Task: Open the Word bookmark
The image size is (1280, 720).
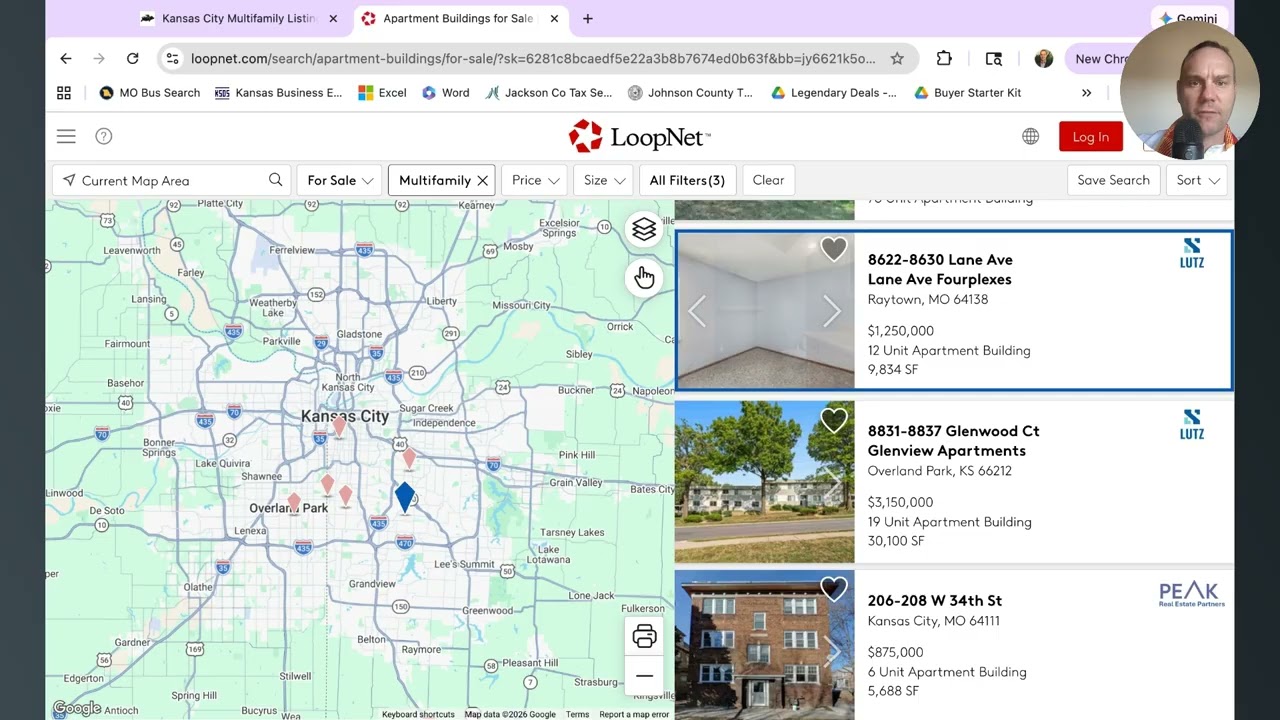Action: (445, 93)
